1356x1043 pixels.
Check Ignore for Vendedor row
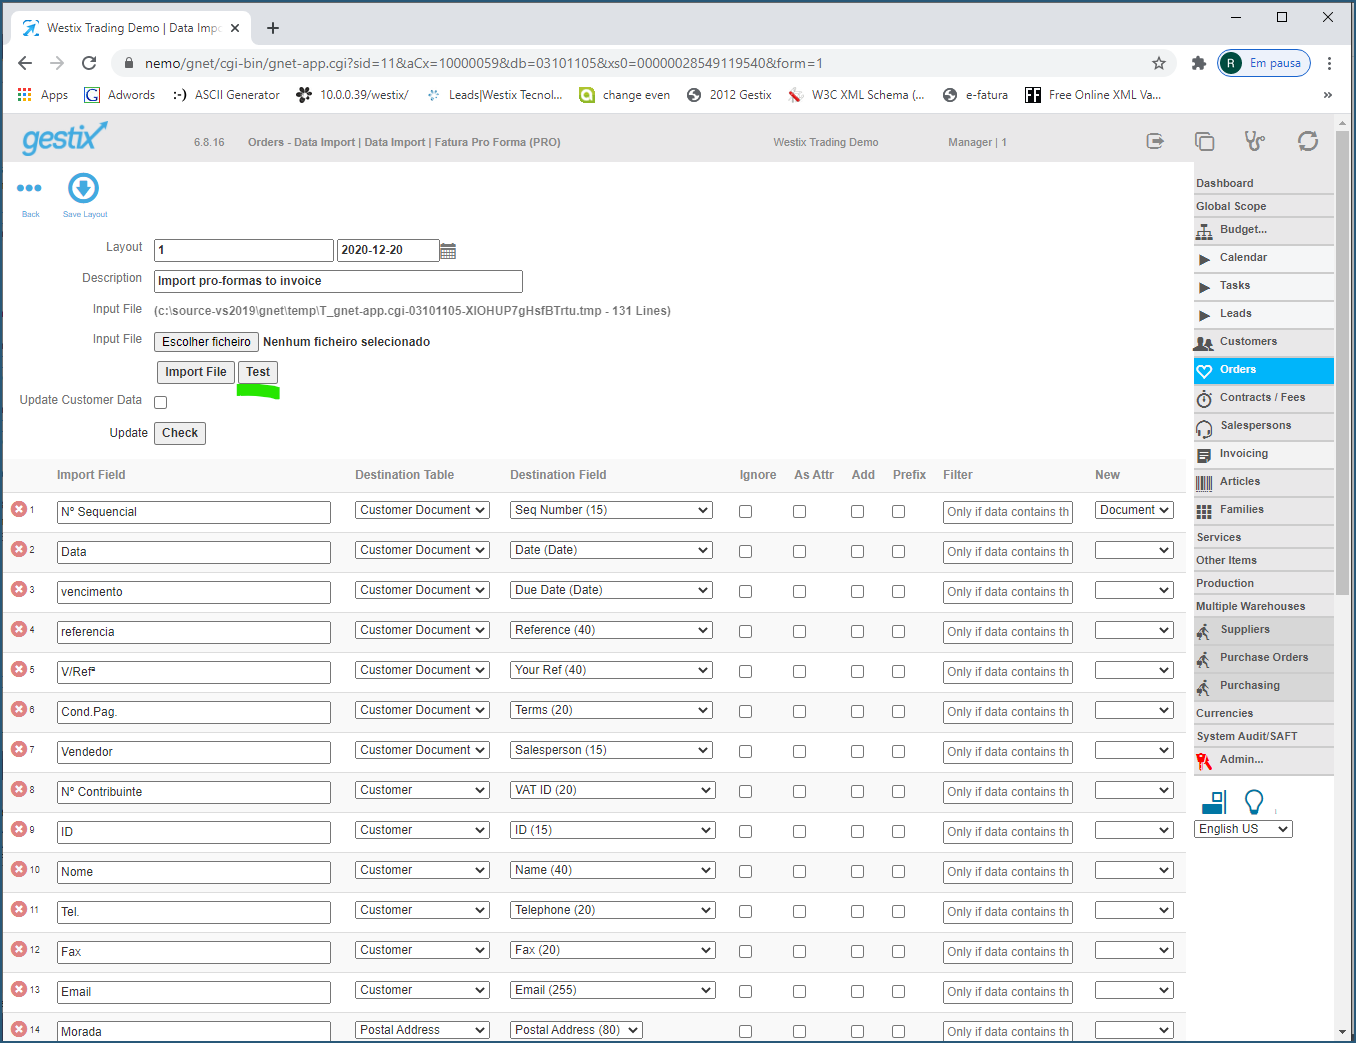(745, 751)
